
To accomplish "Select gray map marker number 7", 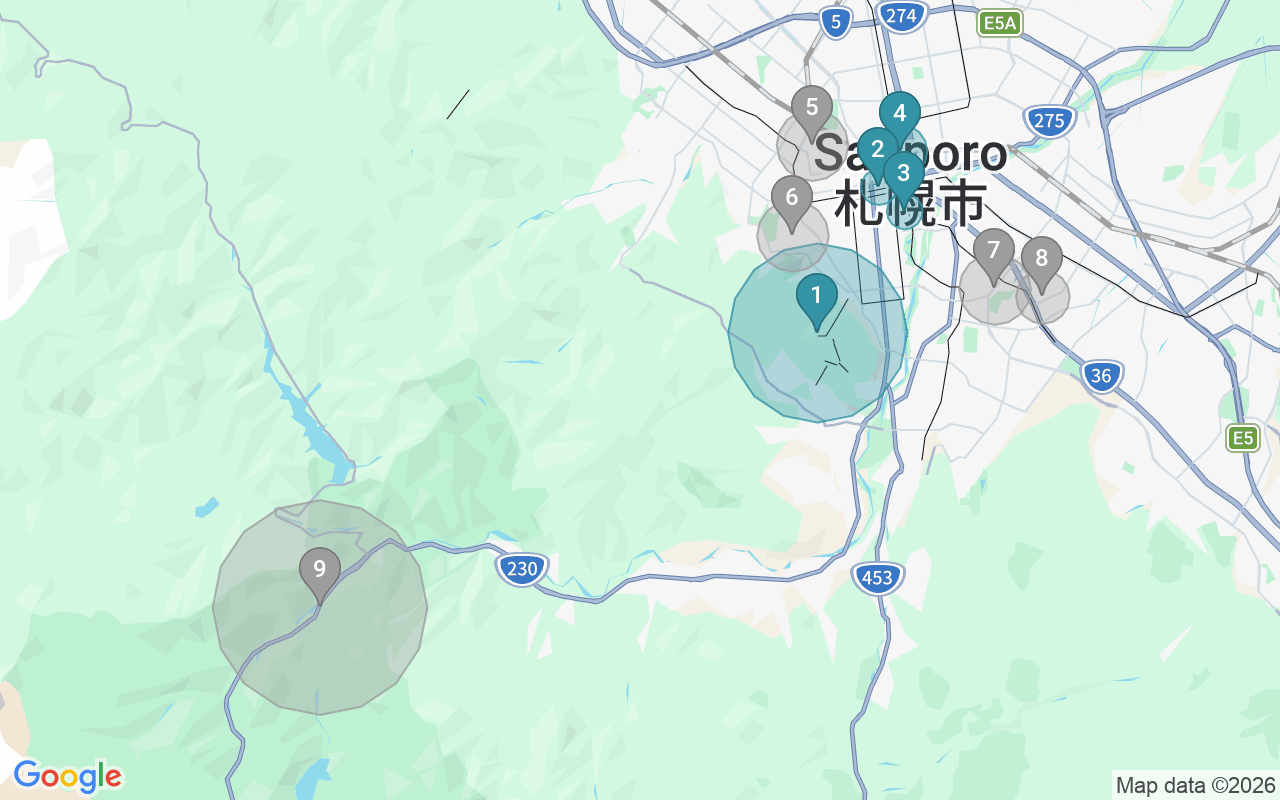I will pyautogui.click(x=994, y=256).
